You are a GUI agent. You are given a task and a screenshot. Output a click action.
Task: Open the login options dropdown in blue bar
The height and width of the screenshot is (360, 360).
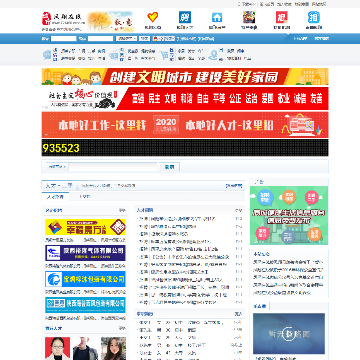[x=126, y=39]
